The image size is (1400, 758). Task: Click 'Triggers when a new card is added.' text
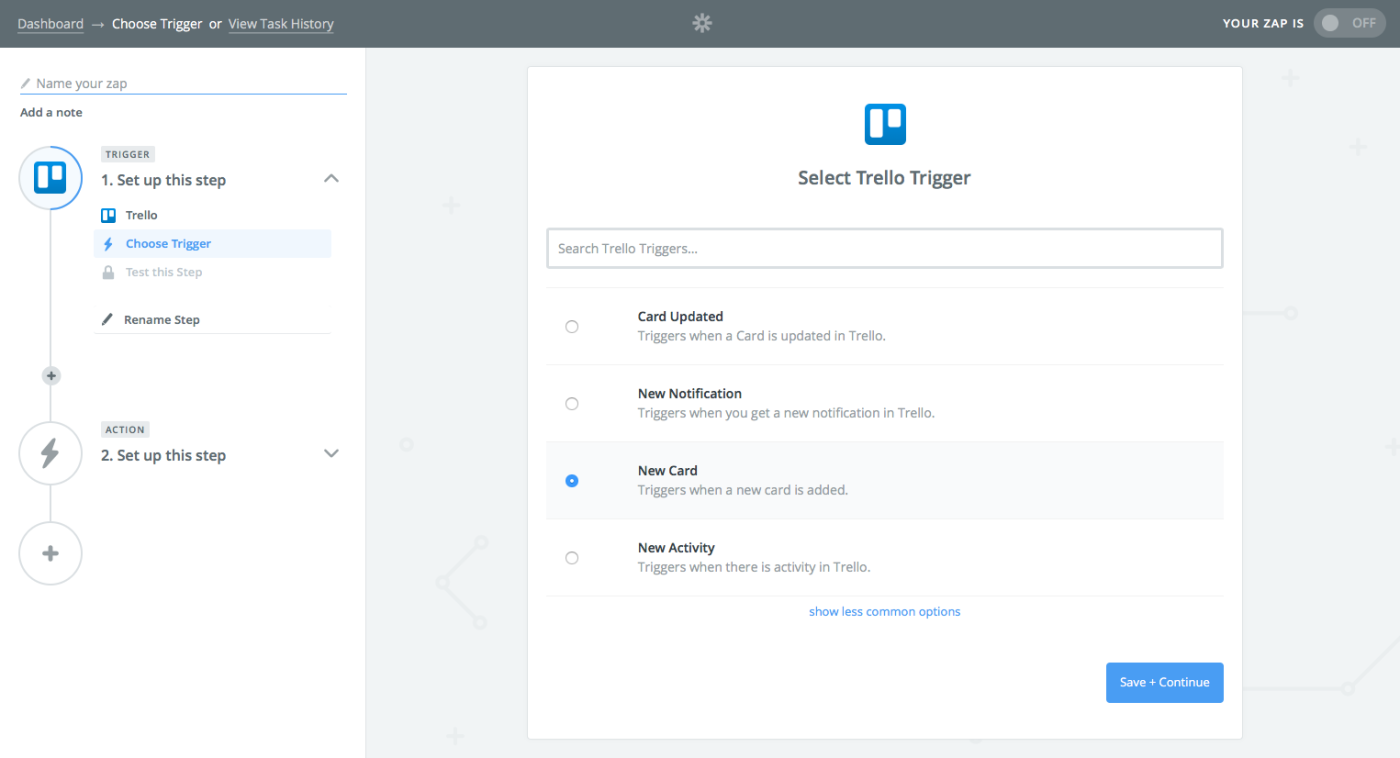(x=743, y=490)
